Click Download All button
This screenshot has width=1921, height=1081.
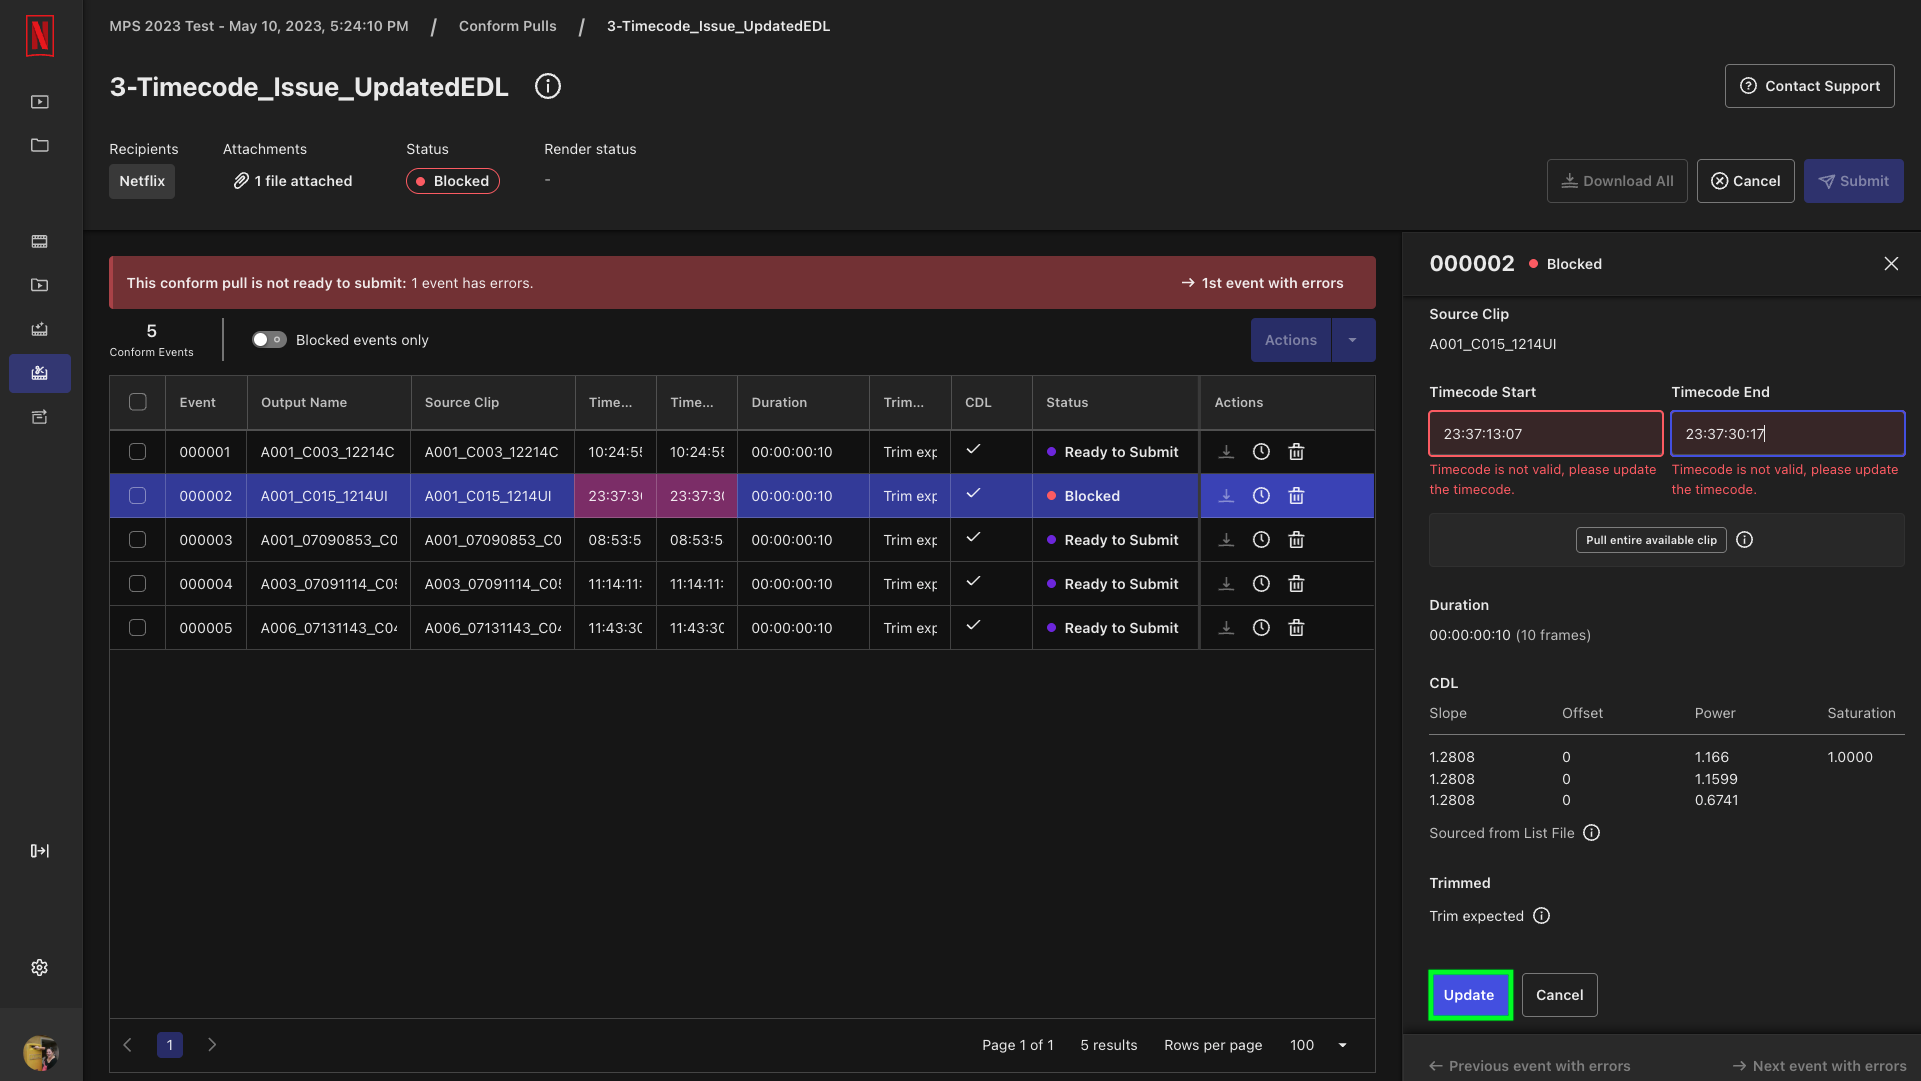tap(1617, 181)
